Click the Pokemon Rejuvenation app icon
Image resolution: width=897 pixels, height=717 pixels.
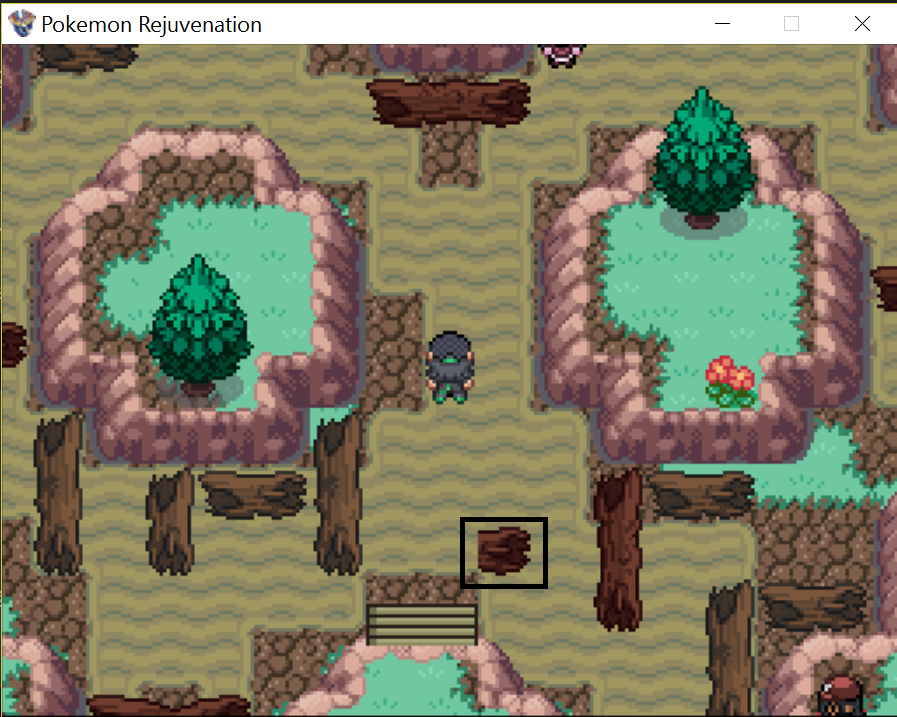[x=22, y=24]
